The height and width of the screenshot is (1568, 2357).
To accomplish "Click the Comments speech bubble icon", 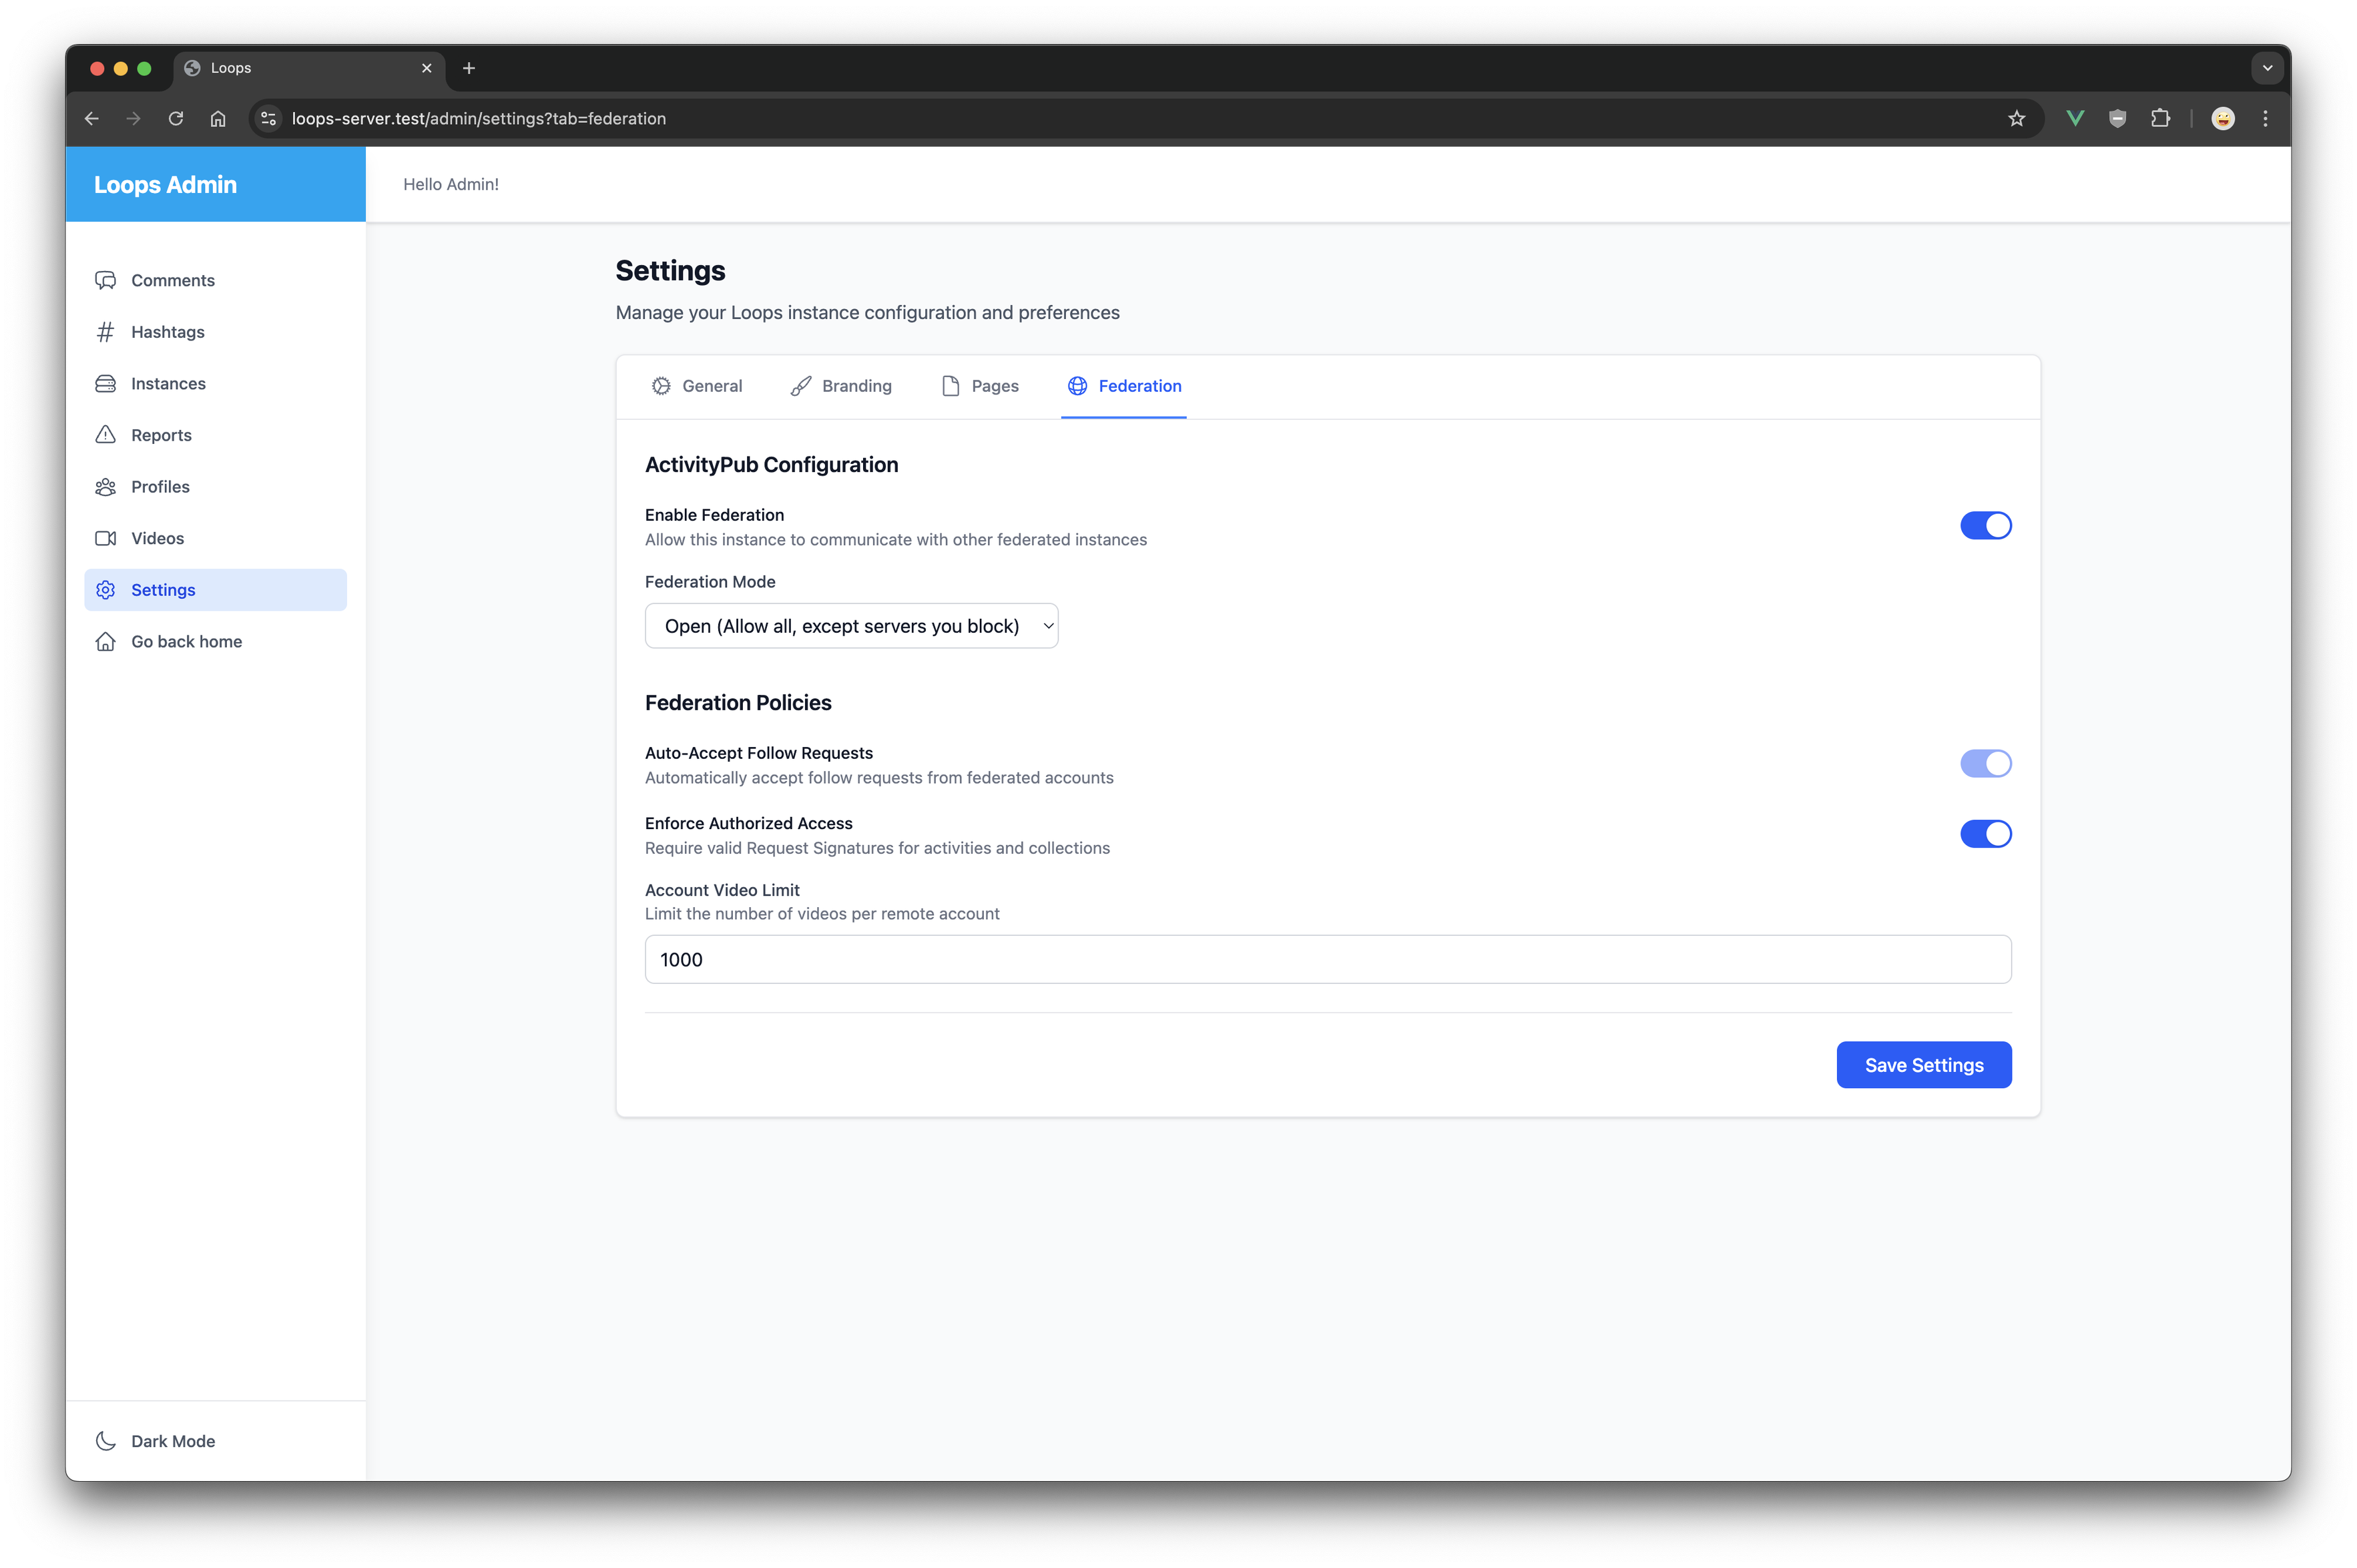I will tap(105, 280).
